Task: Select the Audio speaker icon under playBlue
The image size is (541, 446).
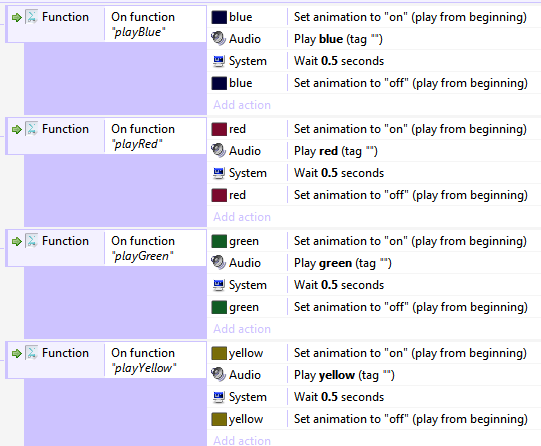Action: pyautogui.click(x=219, y=39)
